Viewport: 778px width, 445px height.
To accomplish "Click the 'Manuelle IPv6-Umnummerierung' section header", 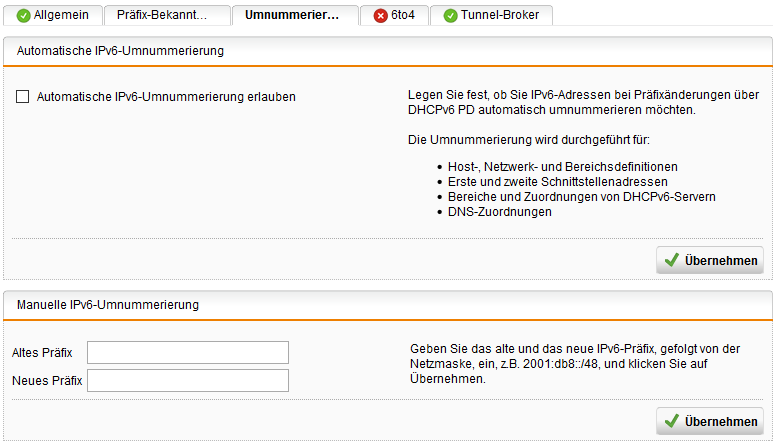I will tap(108, 304).
